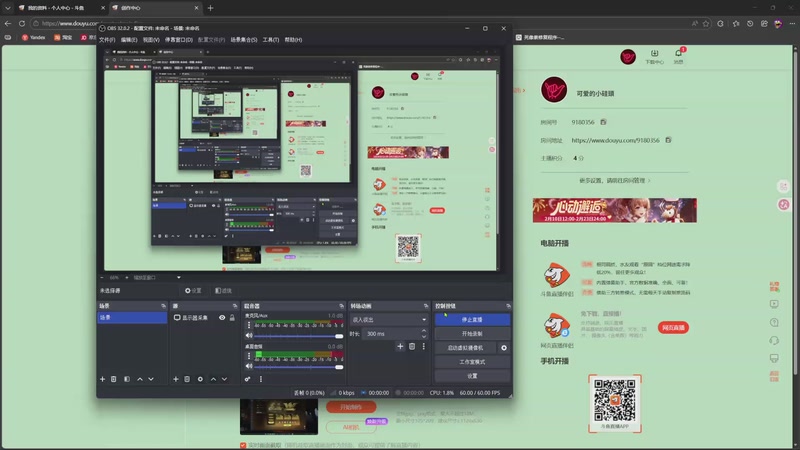Open audio mixer toolbar three-dot menu
Image resolution: width=800 pixels, height=450 pixels.
pos(261,379)
